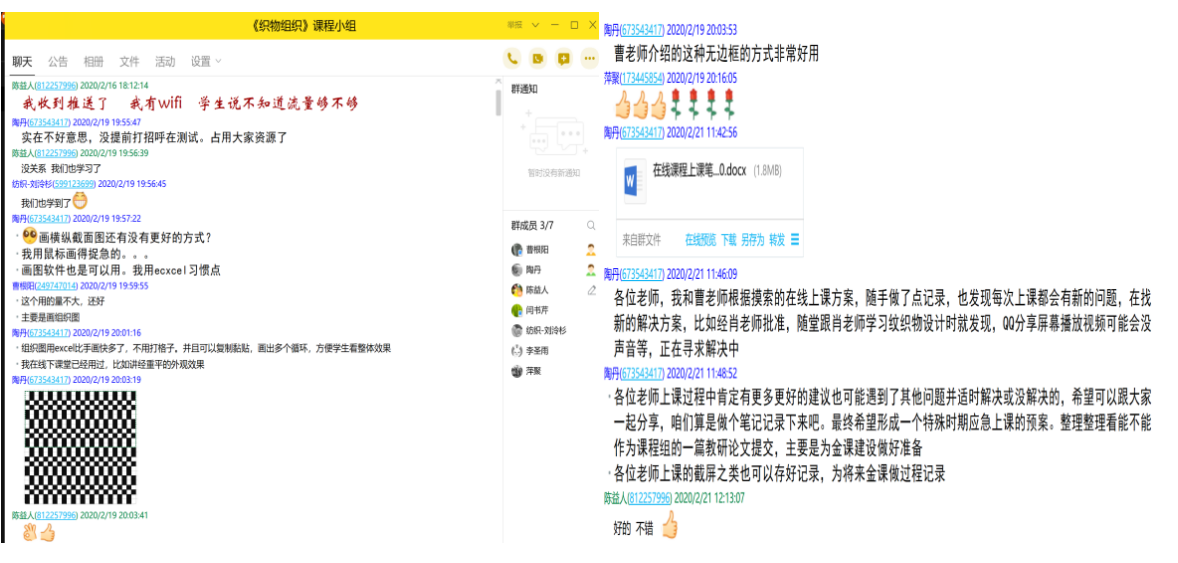Expand the 设置 dropdown tab

coord(206,61)
